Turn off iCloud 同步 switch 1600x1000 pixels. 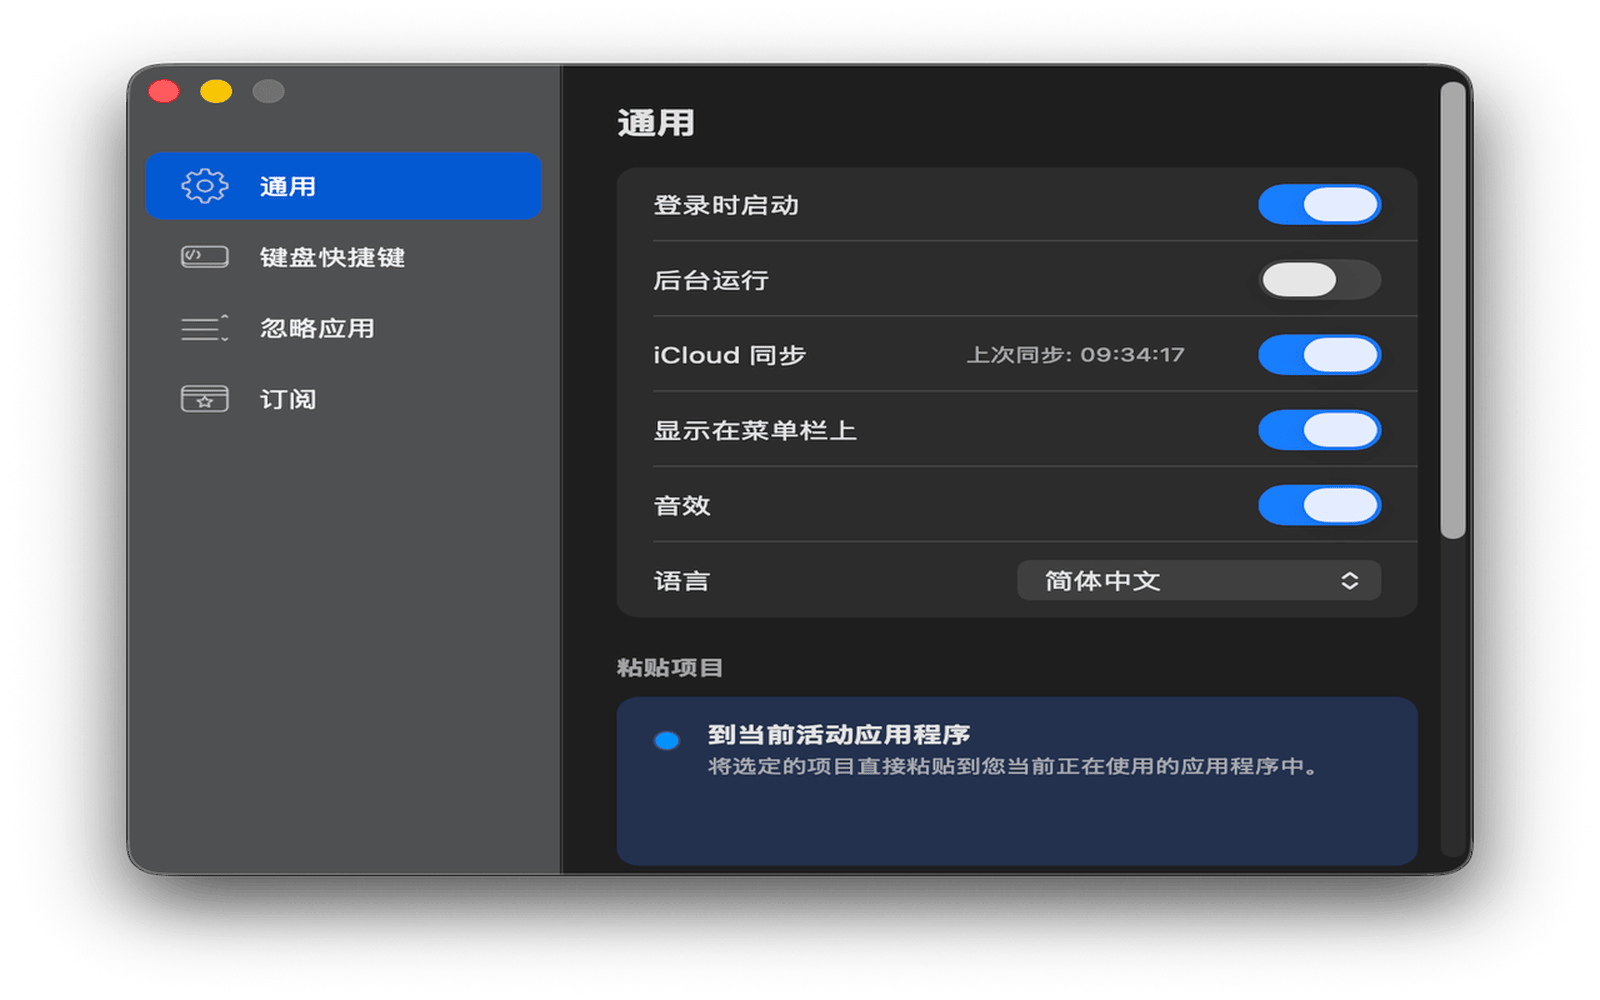(1319, 355)
